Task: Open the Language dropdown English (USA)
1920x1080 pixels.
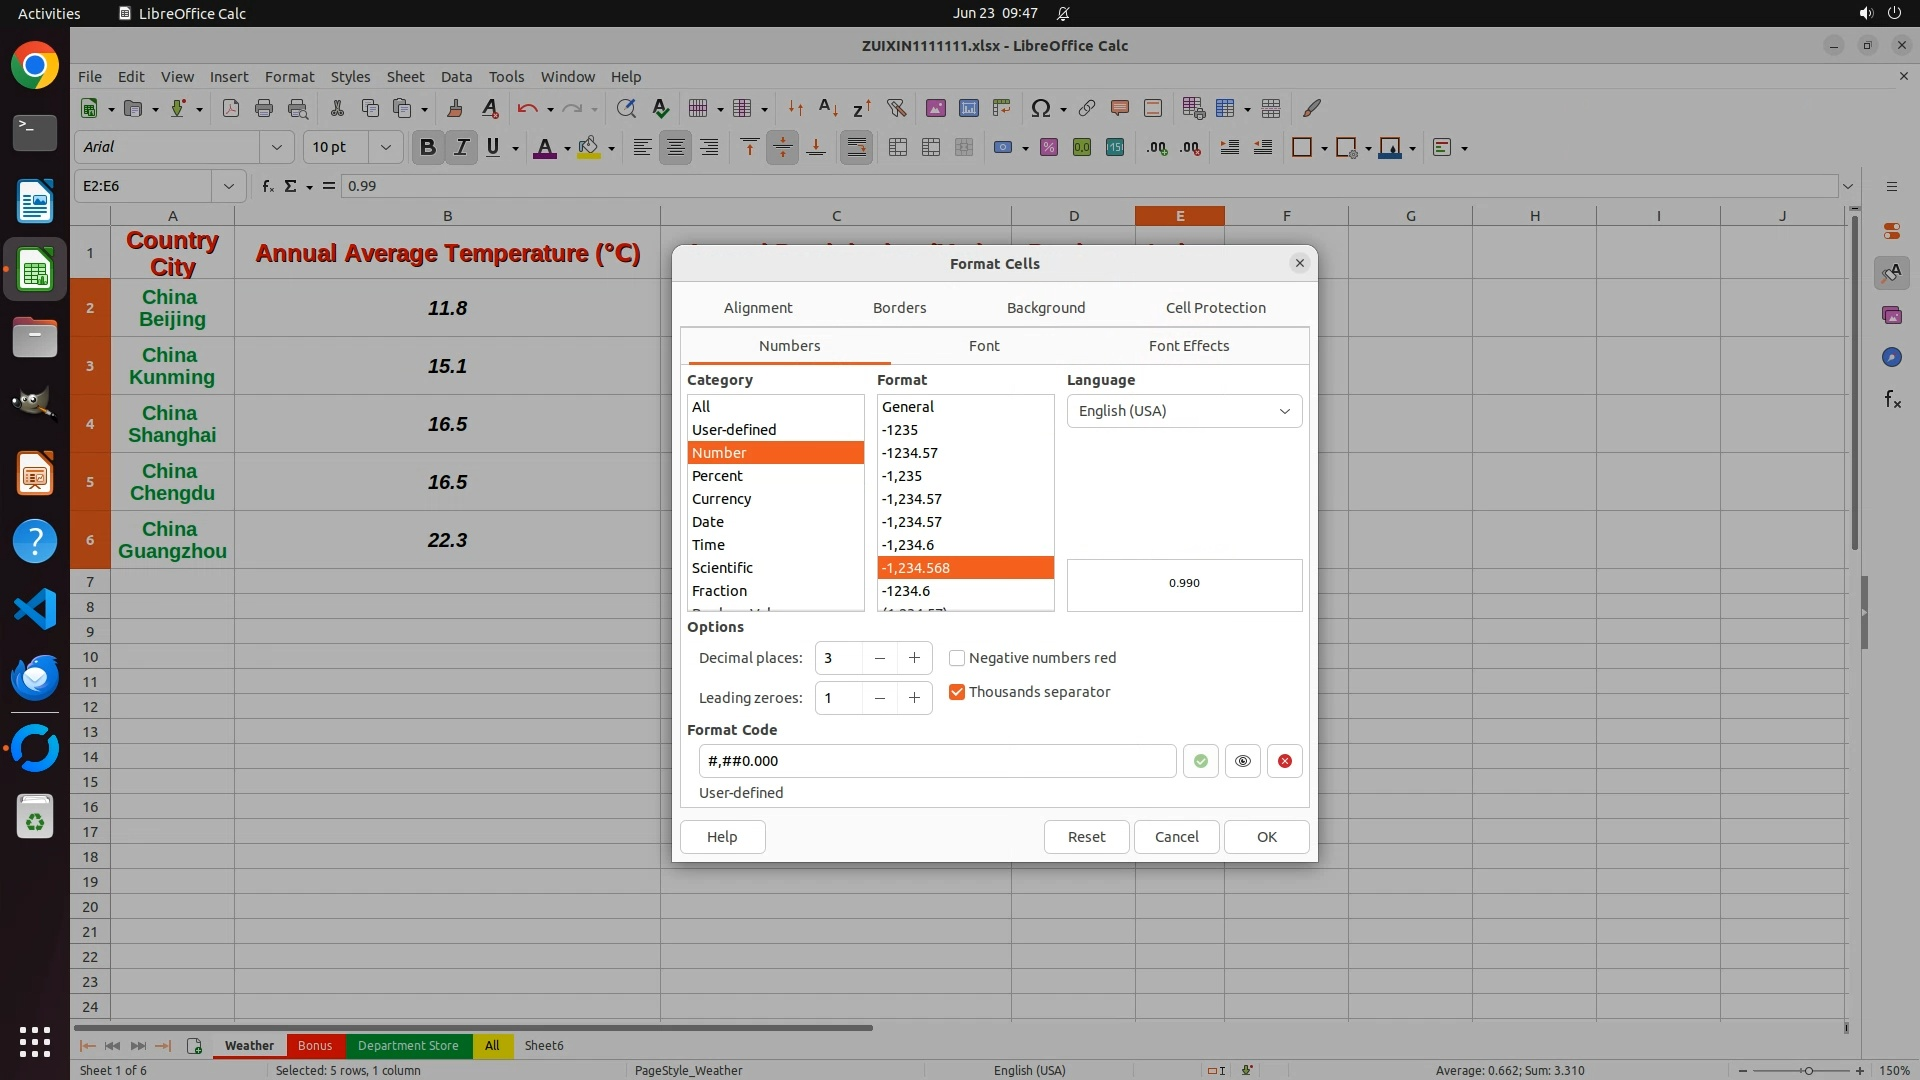Action: point(1184,411)
